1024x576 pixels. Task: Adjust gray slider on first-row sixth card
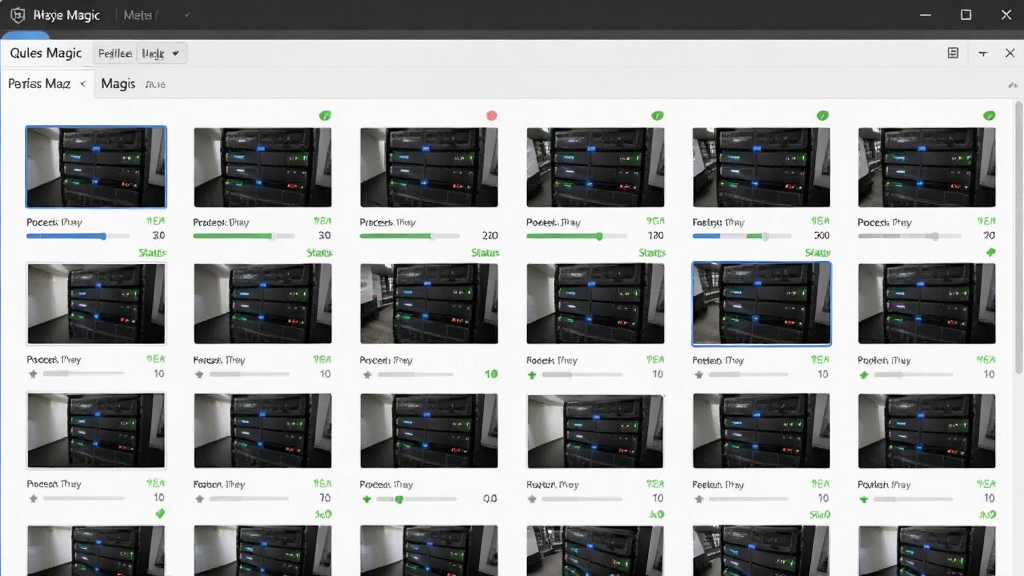click(909, 236)
